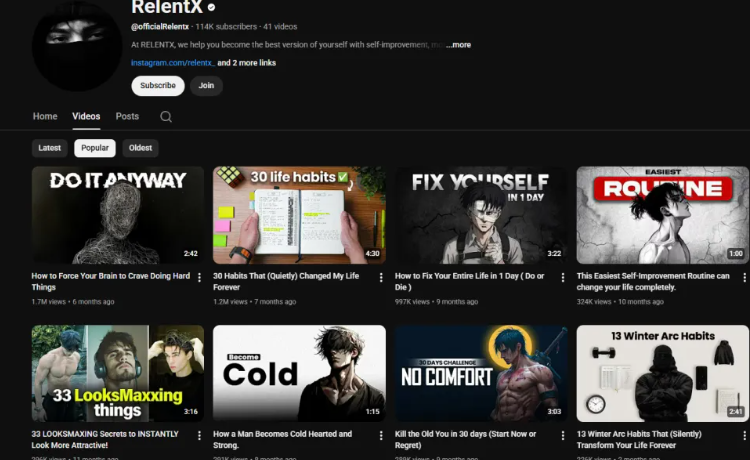Screen dimensions: 750x460
Task: Switch to the Home tab
Action: click(x=45, y=116)
